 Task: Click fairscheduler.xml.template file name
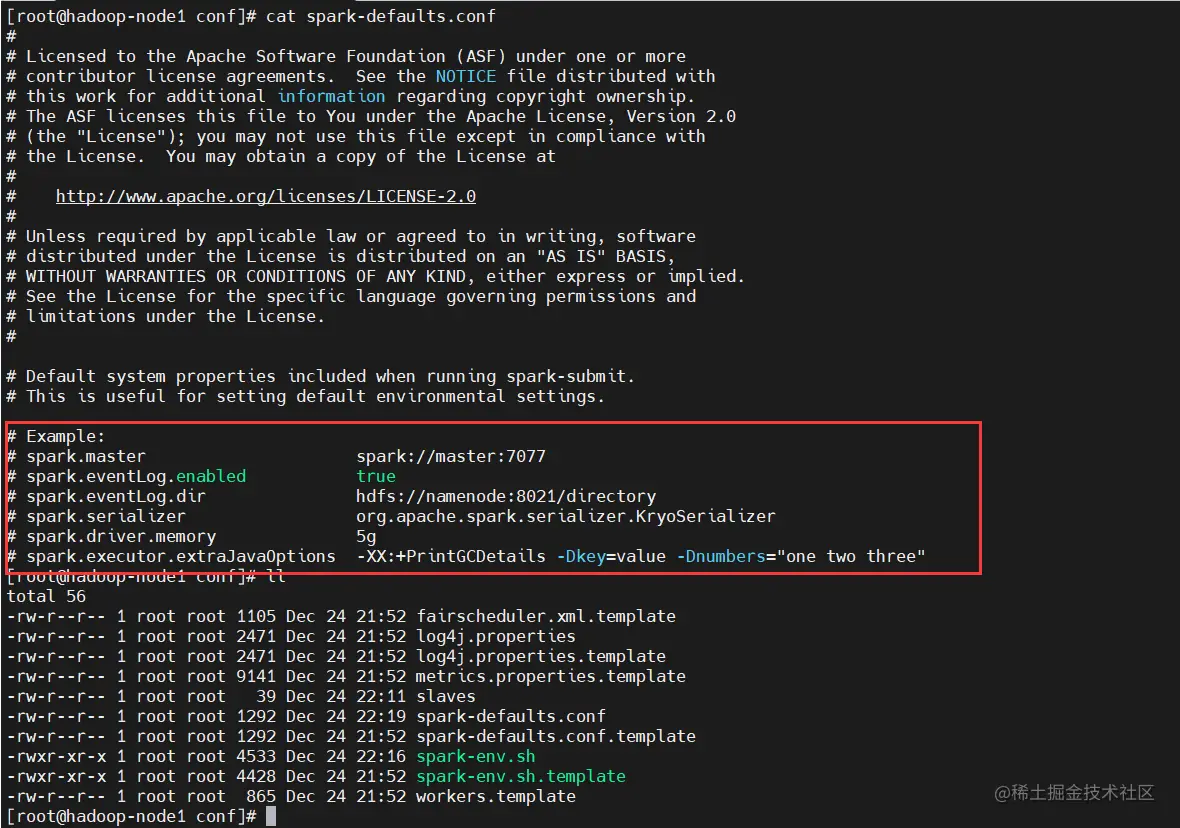pyautogui.click(x=546, y=616)
